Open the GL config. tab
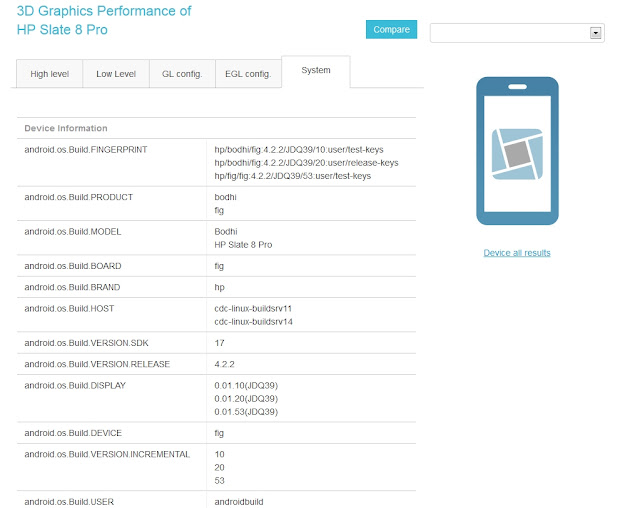Screen dimensions: 640x508 coord(182,74)
